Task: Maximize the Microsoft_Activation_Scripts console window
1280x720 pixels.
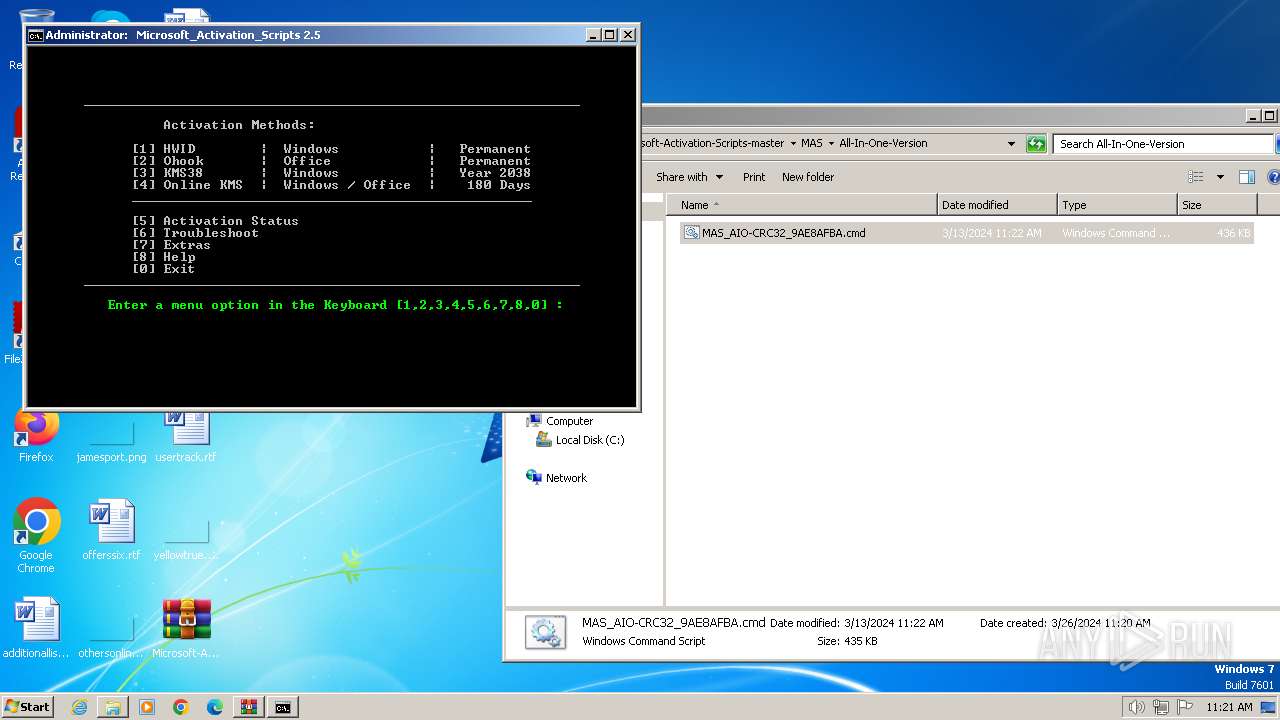Action: coord(610,35)
